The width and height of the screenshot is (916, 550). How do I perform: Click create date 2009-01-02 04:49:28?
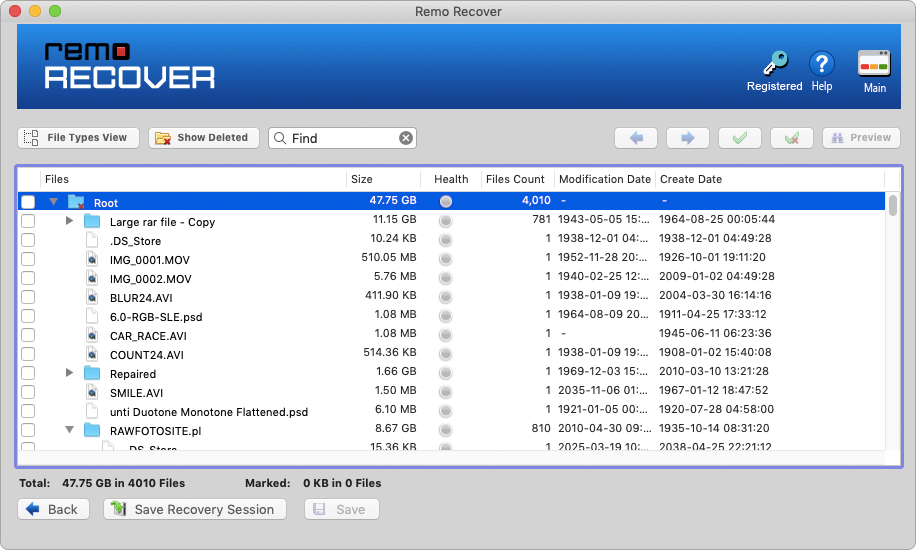[x=717, y=276]
